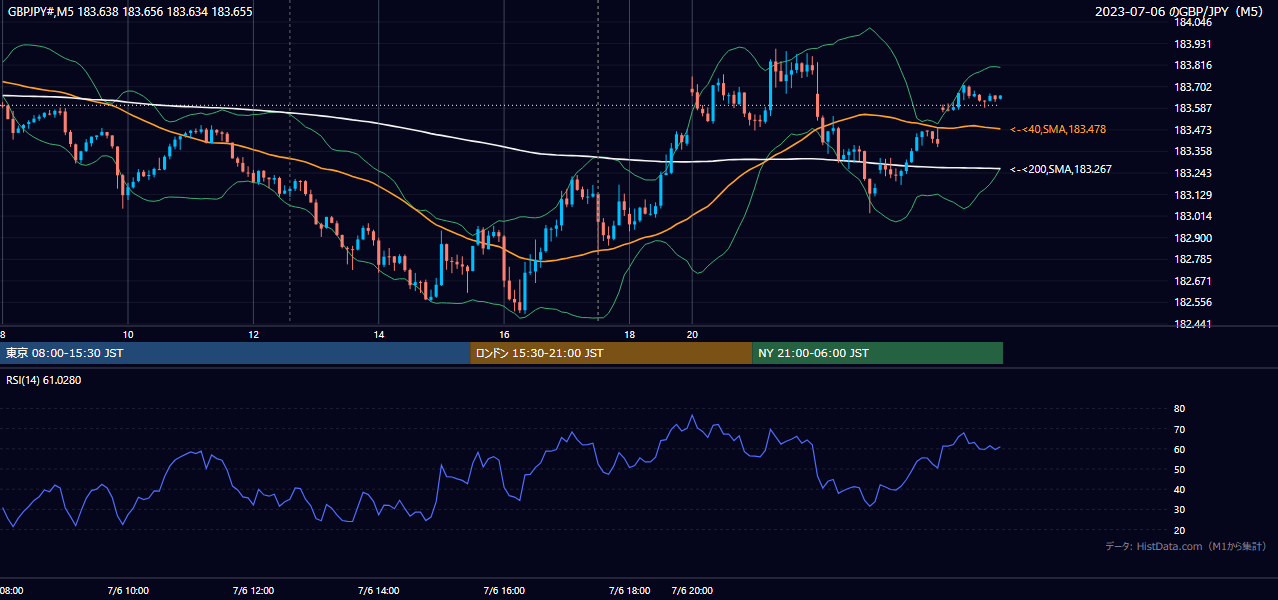
Task: Click price axis value 183.129
Action: (x=1192, y=195)
